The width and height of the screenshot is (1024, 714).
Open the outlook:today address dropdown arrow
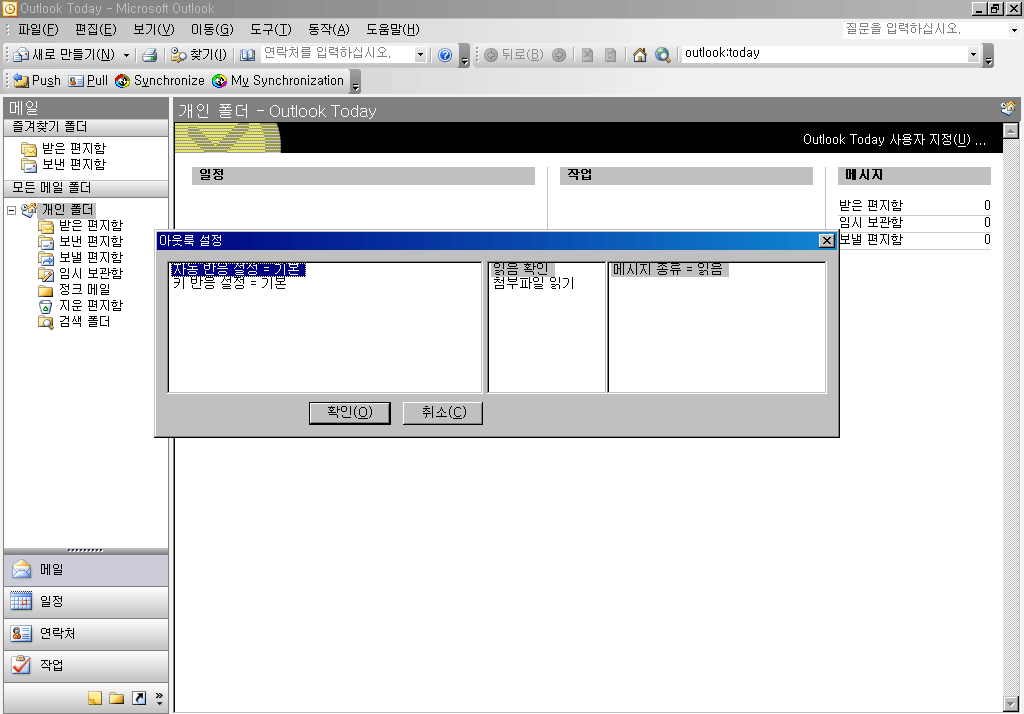click(x=973, y=55)
